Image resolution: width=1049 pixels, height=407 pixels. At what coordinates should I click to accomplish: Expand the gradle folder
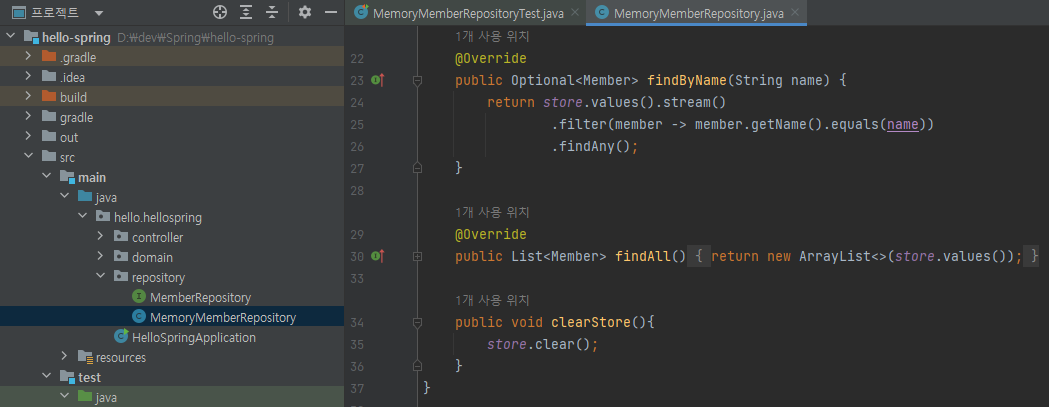coord(28,117)
